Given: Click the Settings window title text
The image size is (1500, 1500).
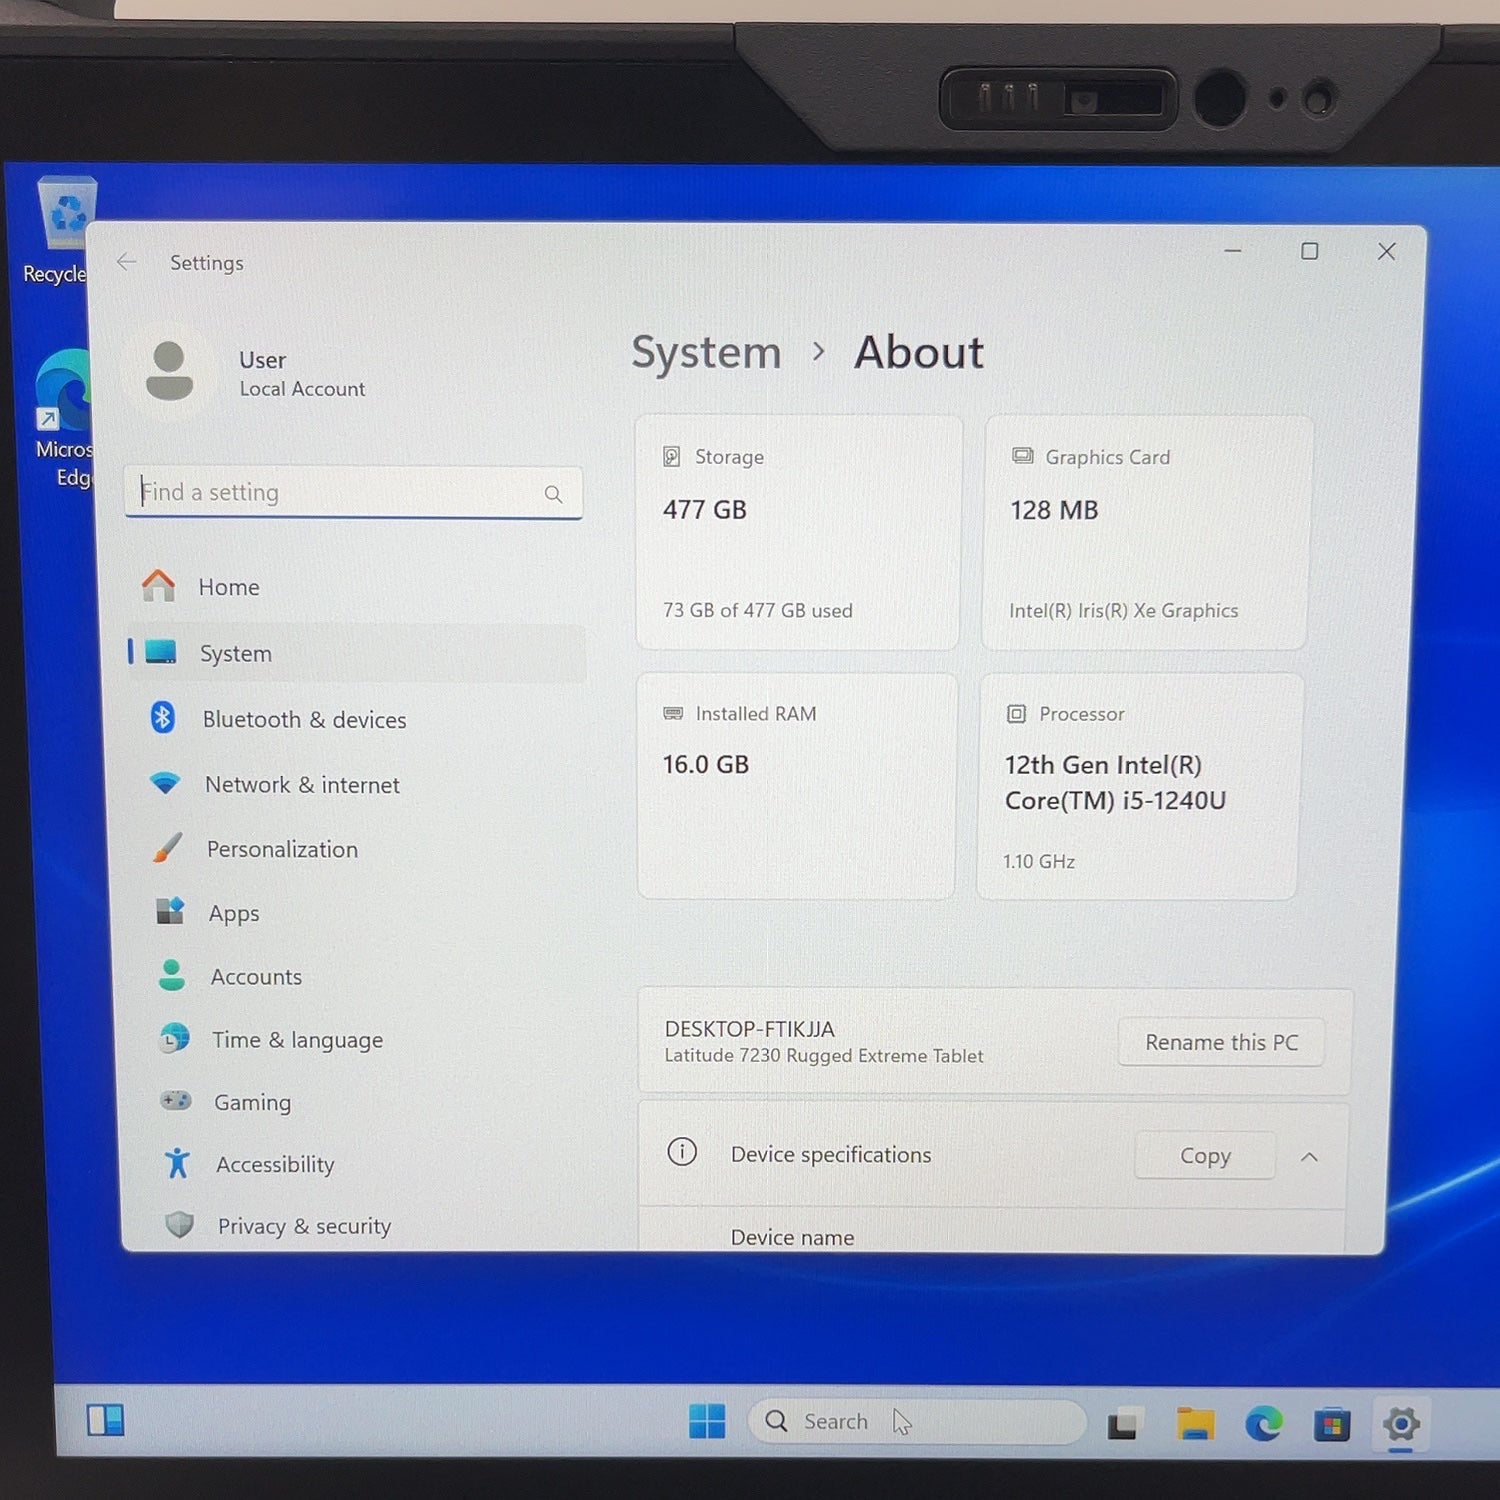Looking at the screenshot, I should [207, 262].
